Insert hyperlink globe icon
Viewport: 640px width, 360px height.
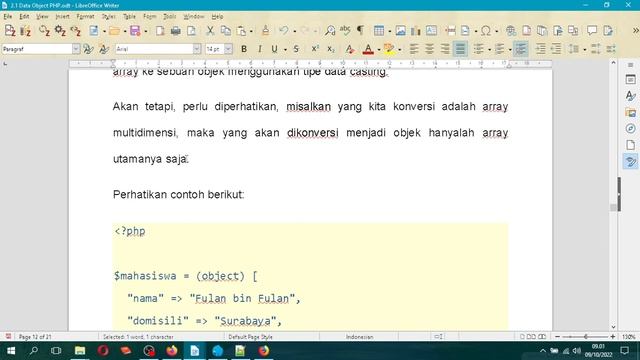pyautogui.click(x=510, y=31)
